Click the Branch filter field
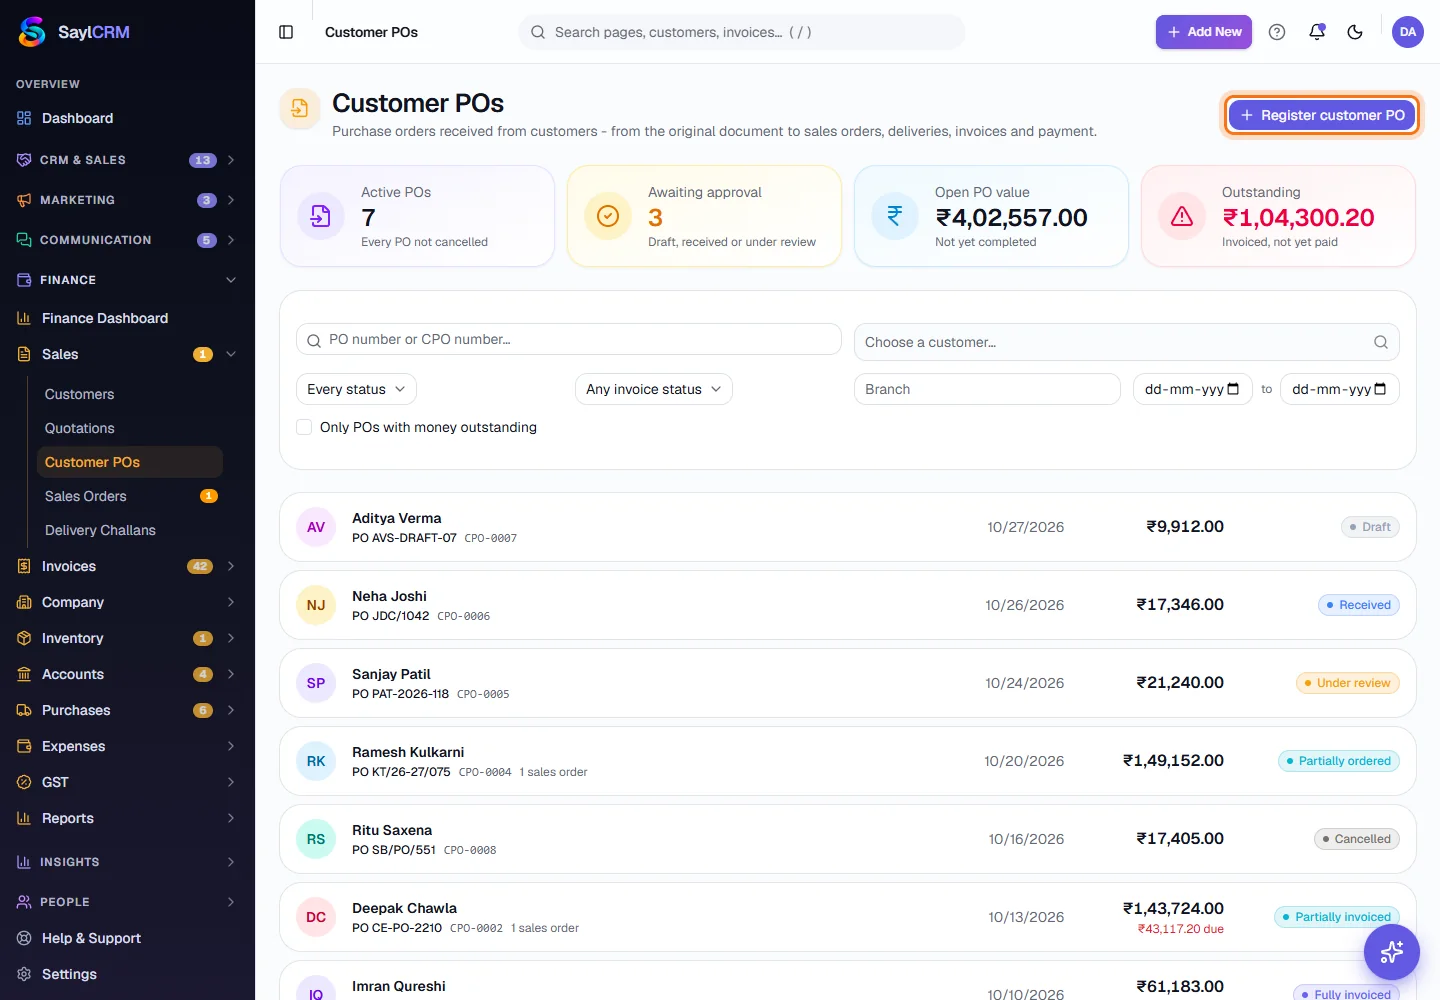Image resolution: width=1440 pixels, height=1000 pixels. pyautogui.click(x=987, y=389)
